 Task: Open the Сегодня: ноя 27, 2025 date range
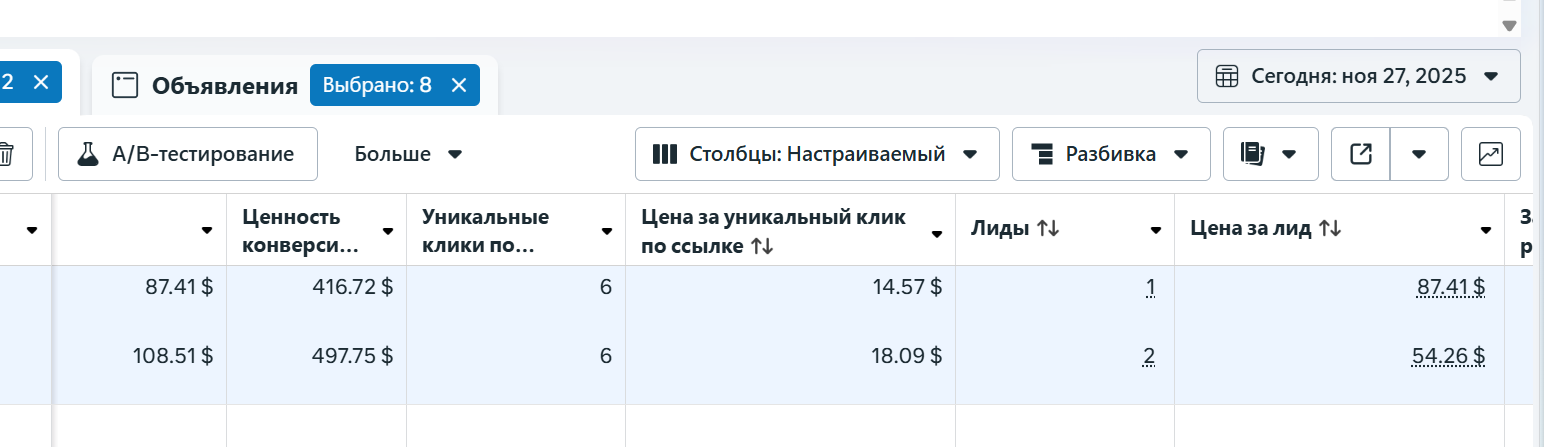coord(1358,76)
